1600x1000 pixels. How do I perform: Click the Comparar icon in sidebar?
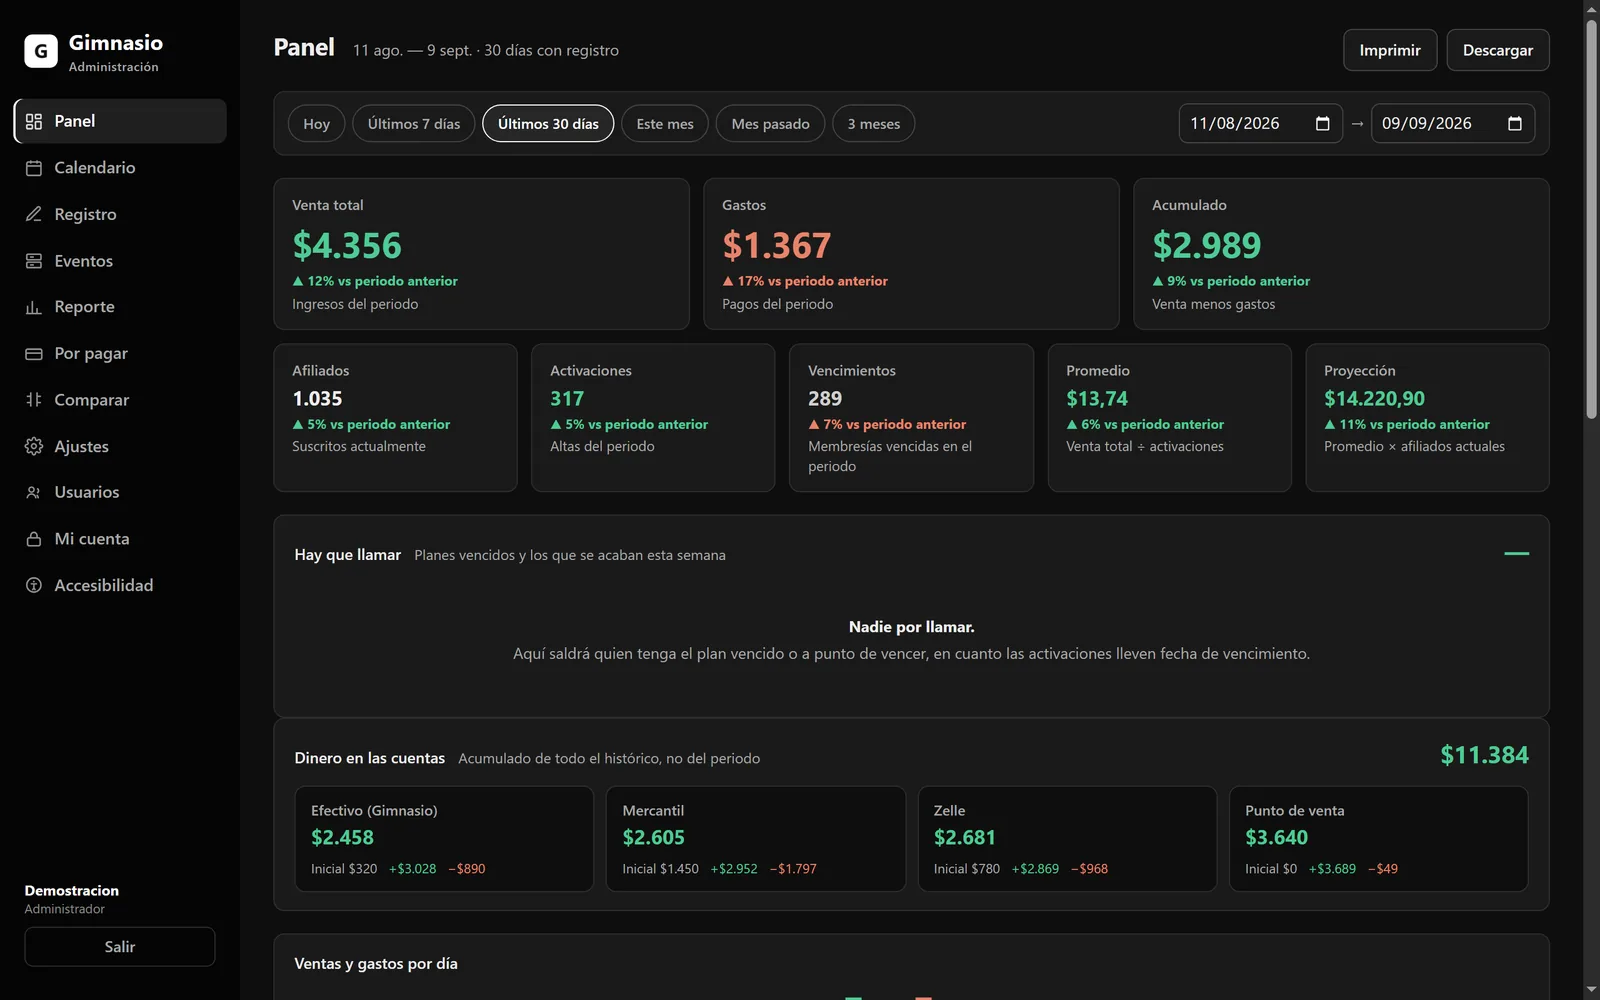tap(34, 400)
